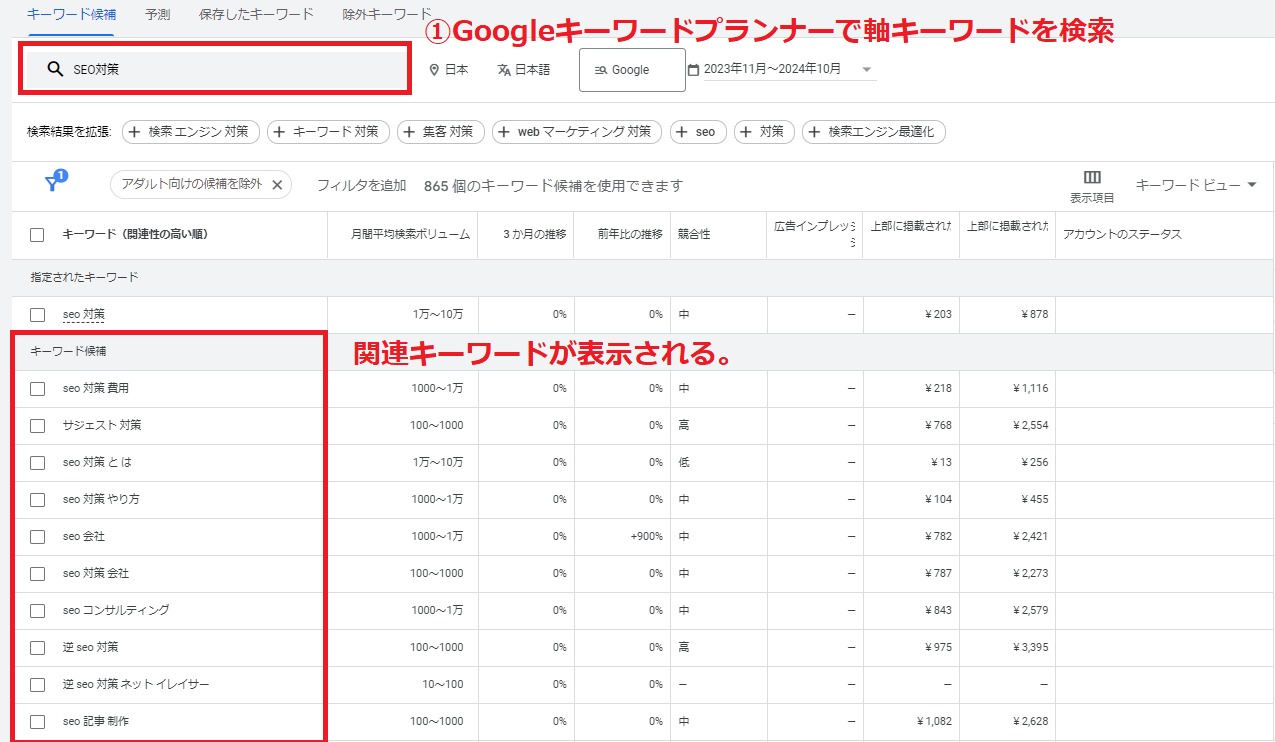Open the 保存したキーワード tab

[x=256, y=14]
